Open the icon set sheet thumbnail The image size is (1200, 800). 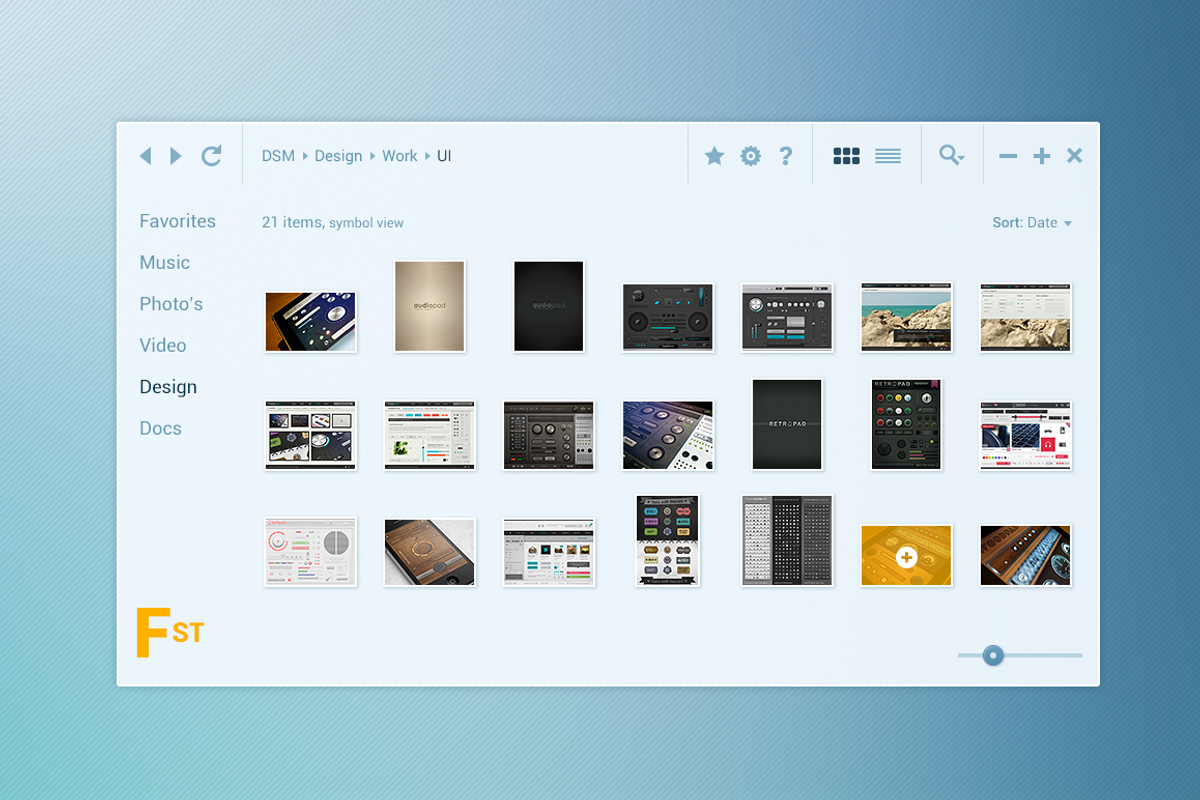coord(787,540)
